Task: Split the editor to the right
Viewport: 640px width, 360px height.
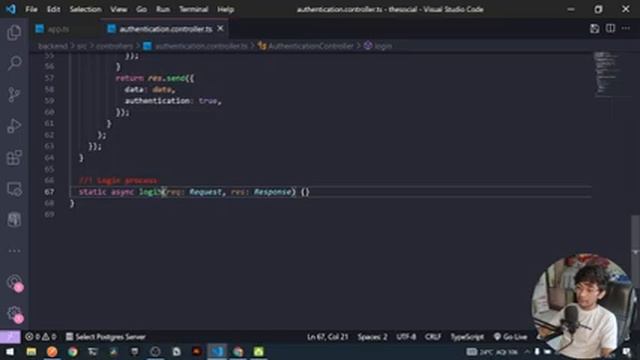Action: coord(610,28)
